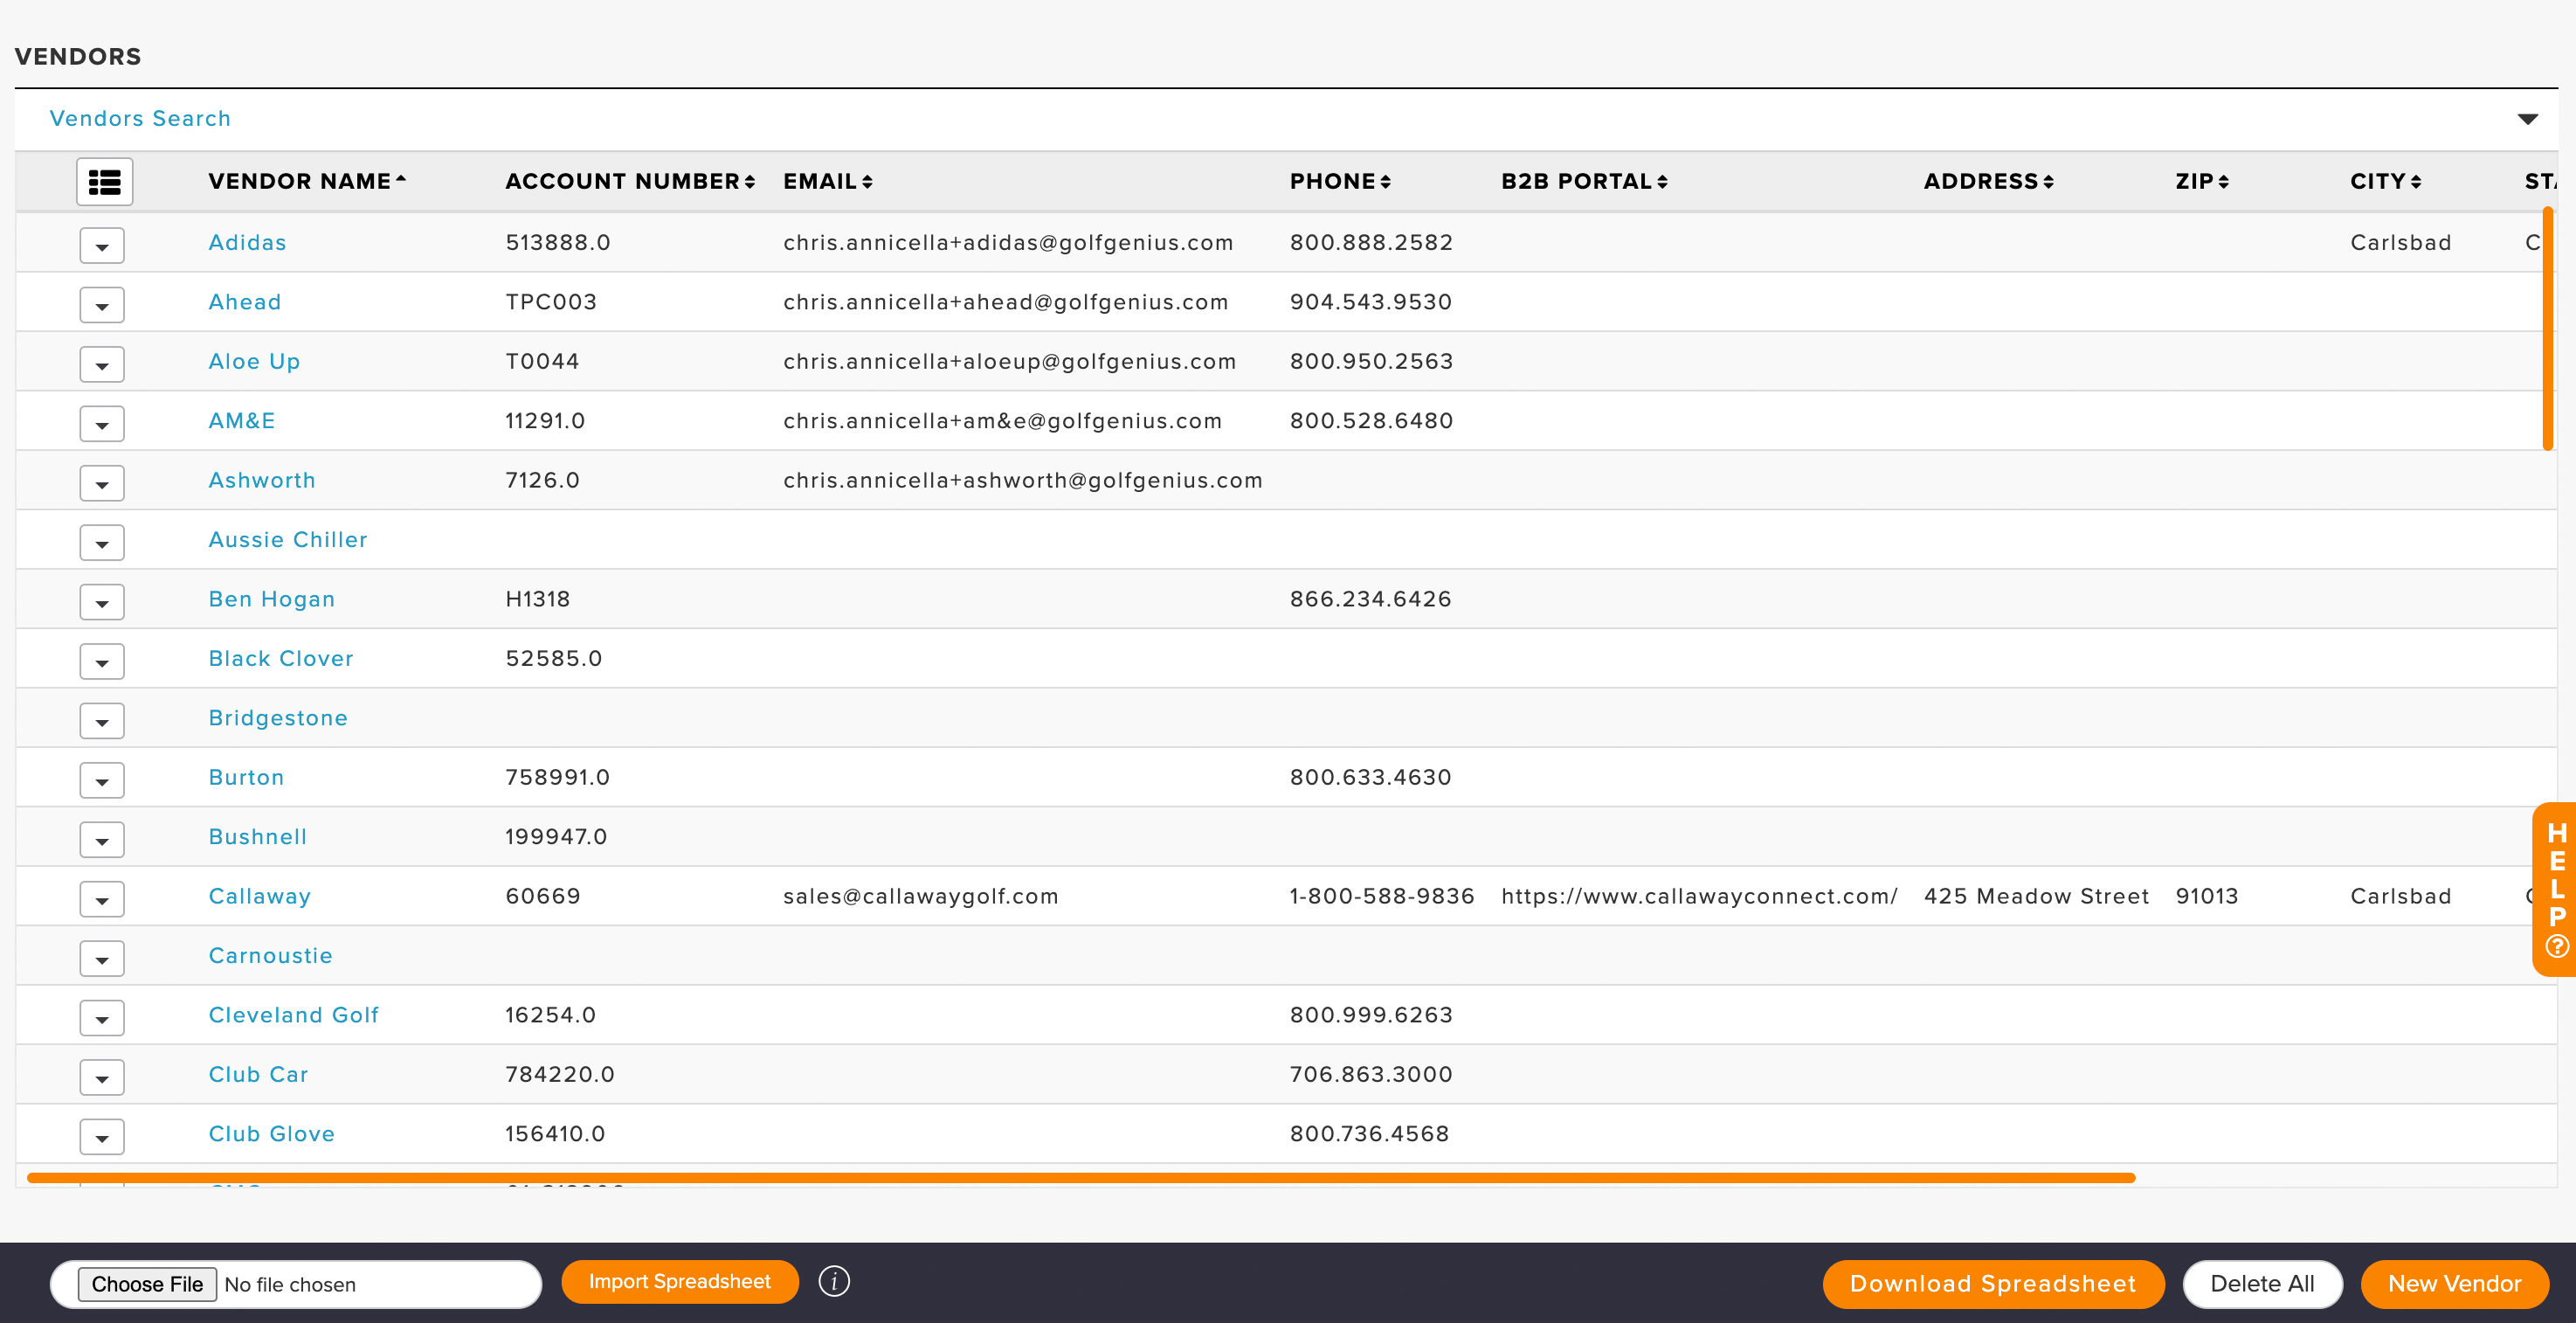The width and height of the screenshot is (2576, 1323).
Task: Open the orange HELP side tab
Action: [2555, 888]
